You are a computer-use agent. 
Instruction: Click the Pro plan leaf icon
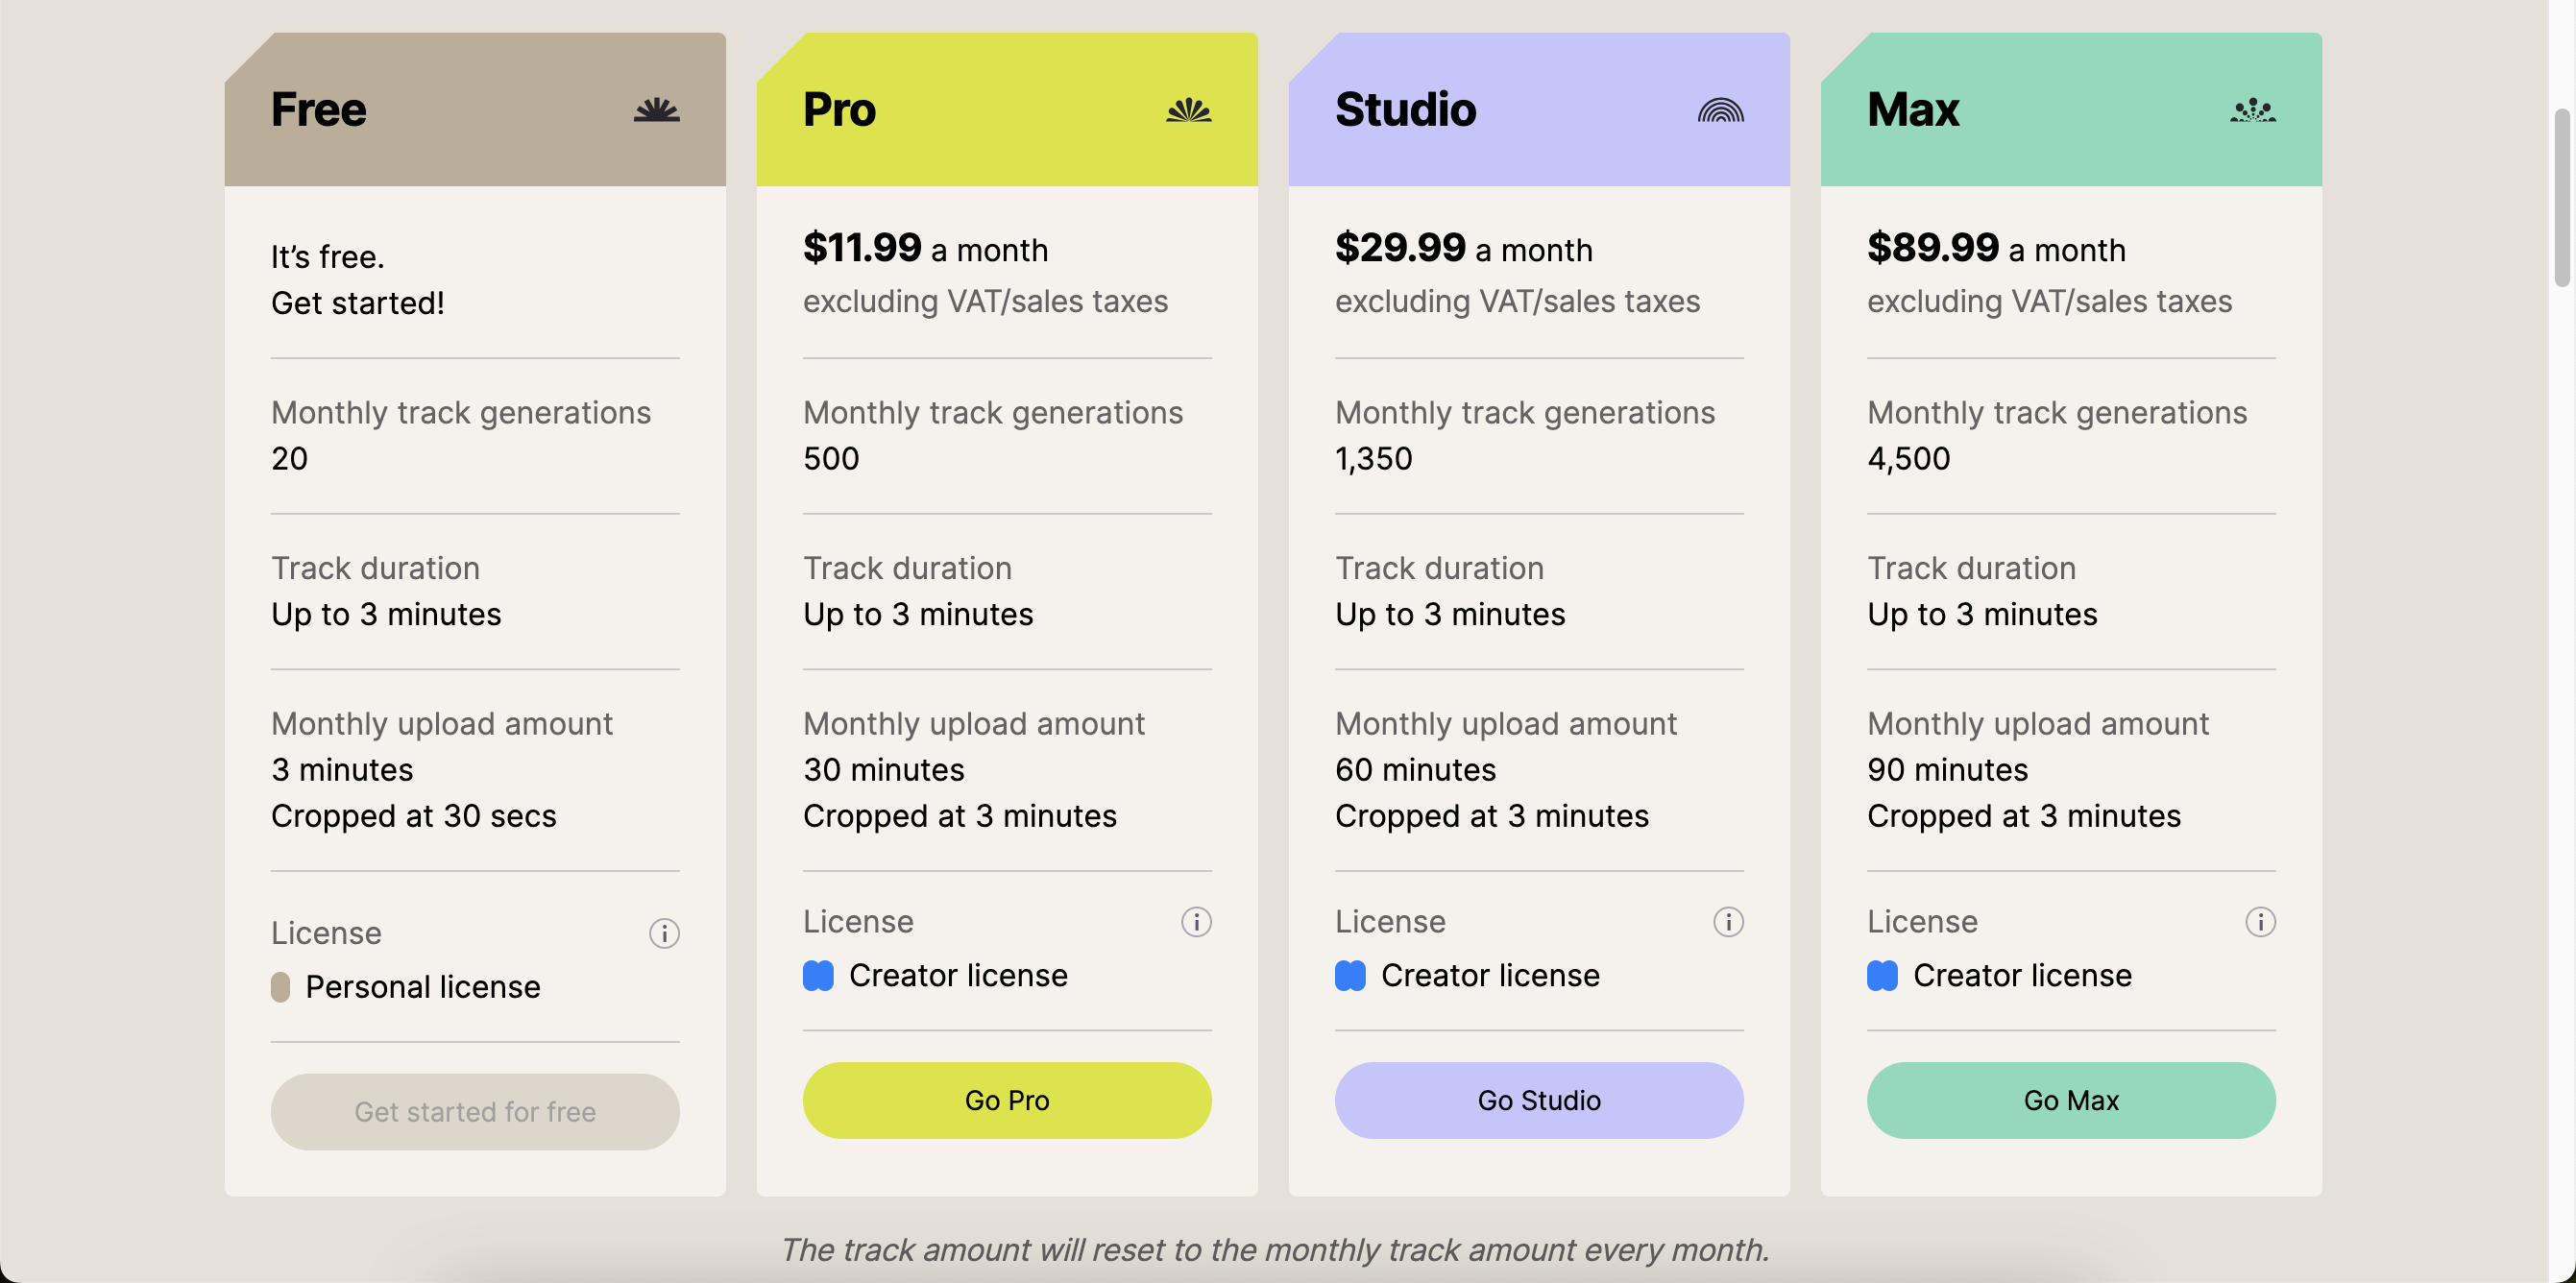pos(1188,110)
